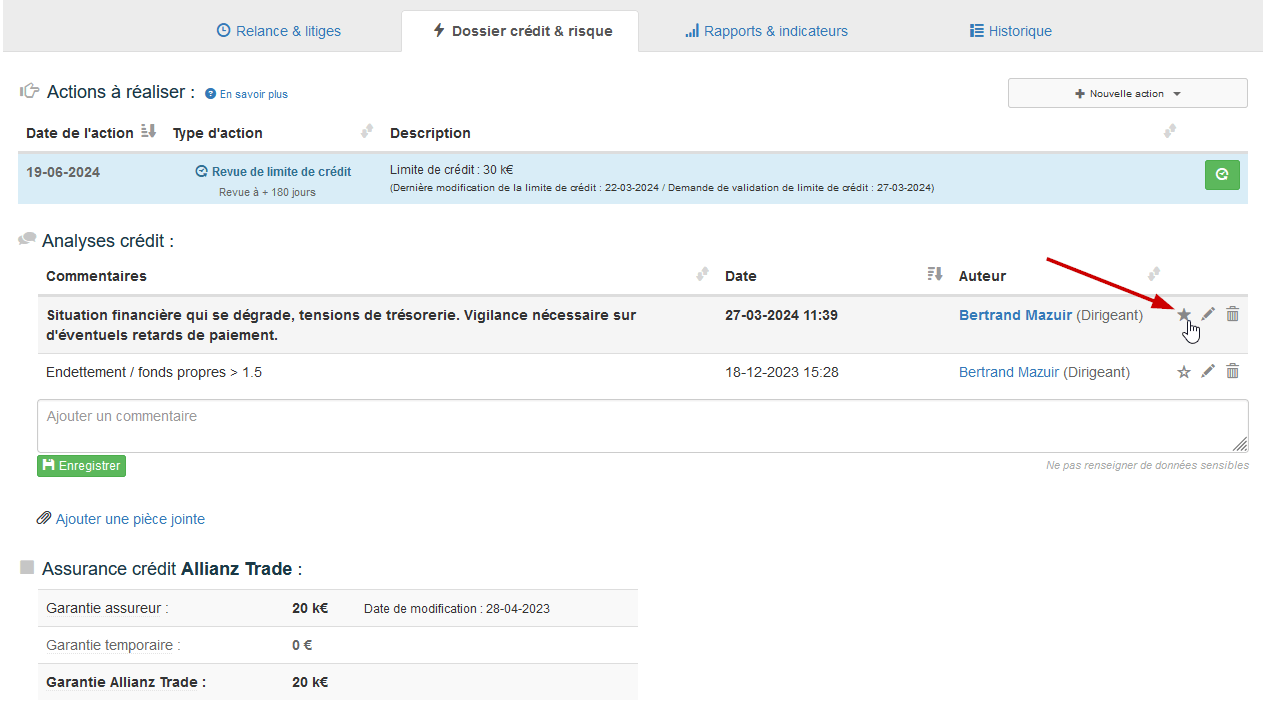This screenshot has width=1263, height=705.
Task: Sort actions by Date de l'action
Action: (x=149, y=132)
